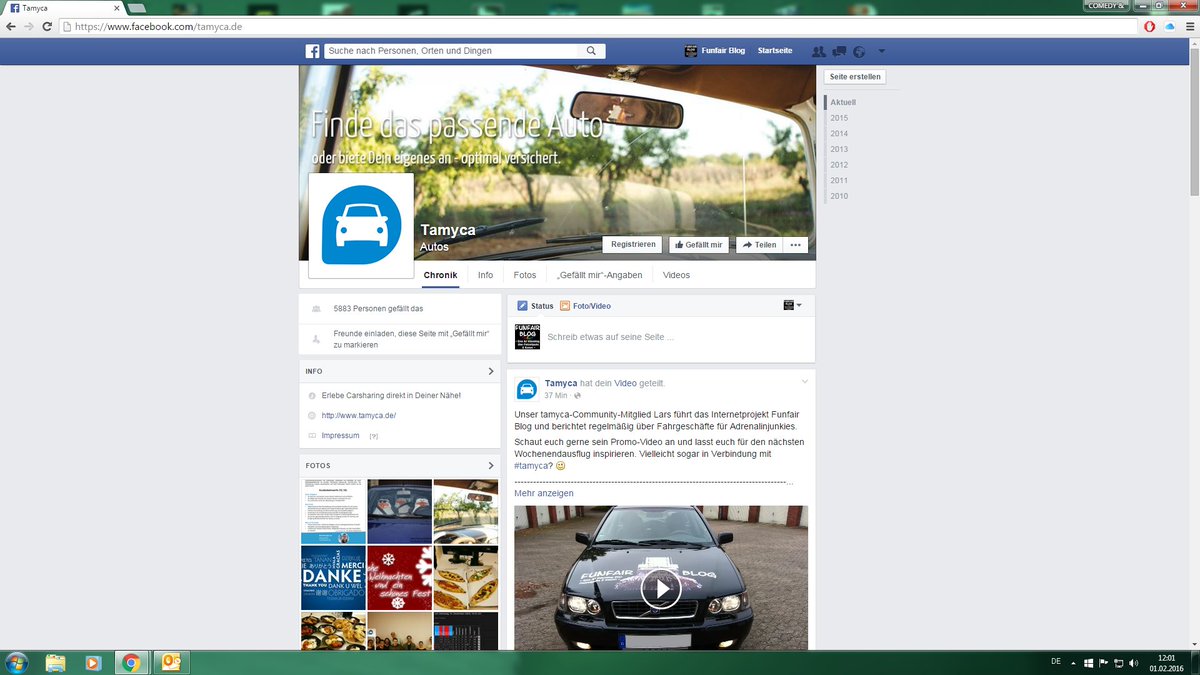The width and height of the screenshot is (1200, 675).
Task: Click Tamyca car profile picture
Action: [361, 225]
